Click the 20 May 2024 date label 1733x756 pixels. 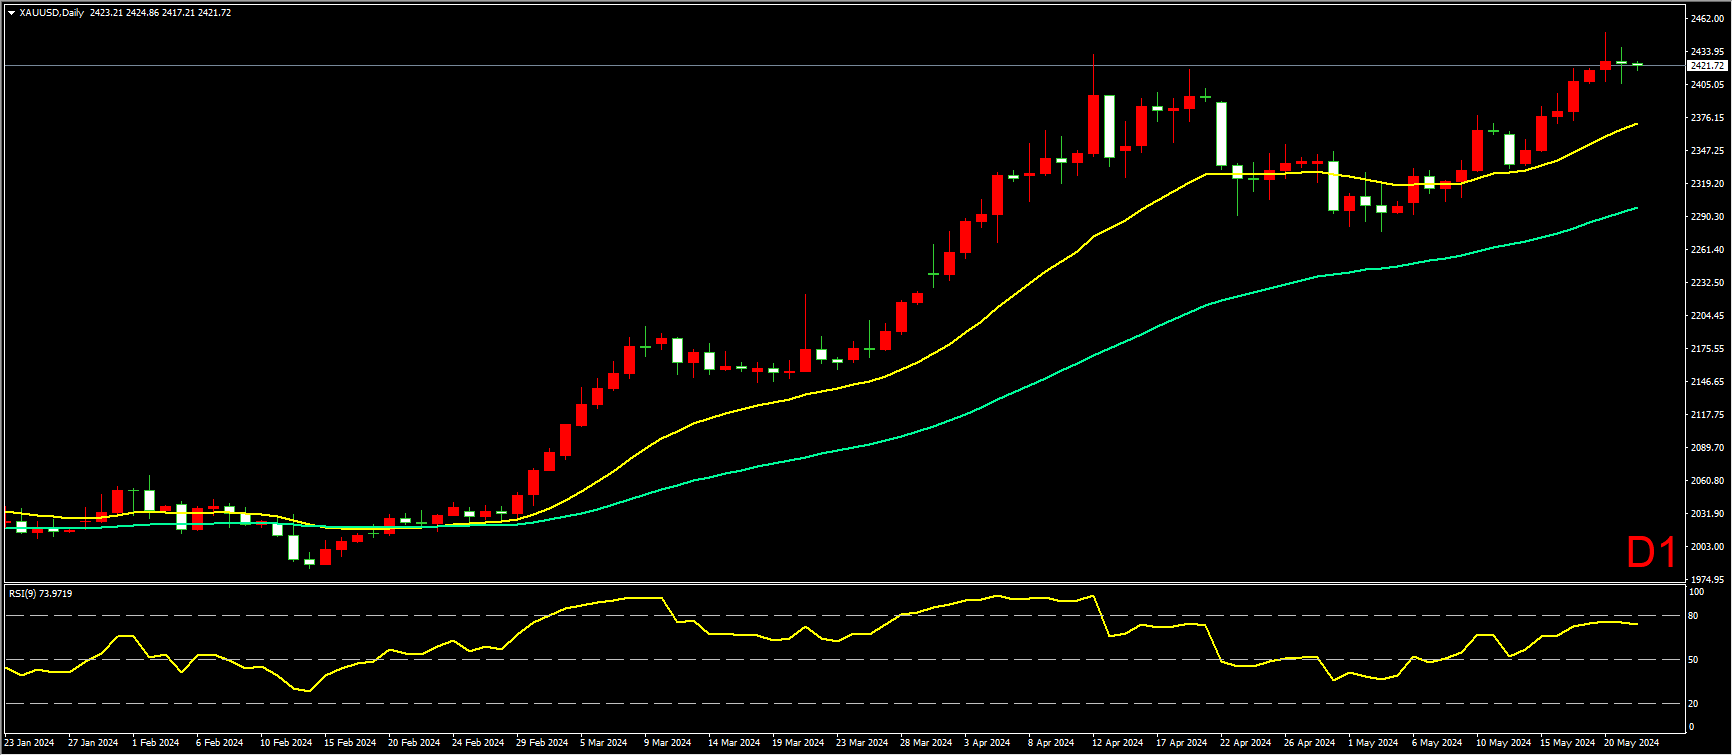(1631, 743)
